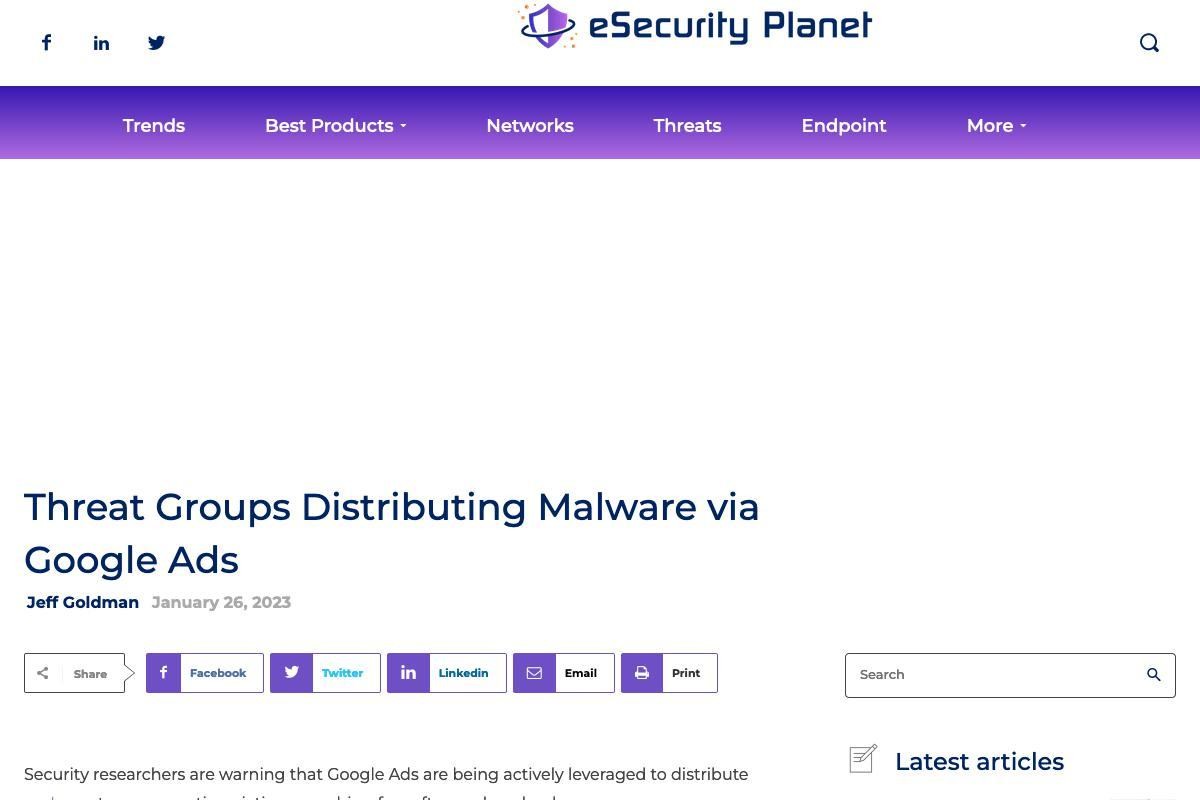Click the Twitter bird share icon
Screen dimensions: 1200x800
tap(291, 673)
